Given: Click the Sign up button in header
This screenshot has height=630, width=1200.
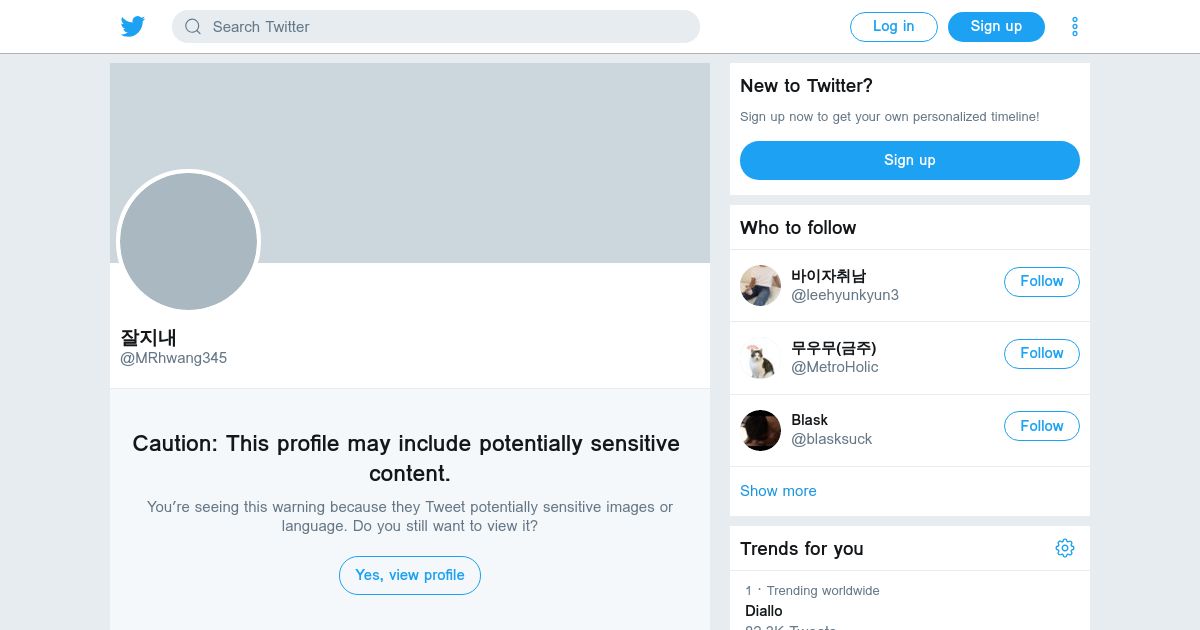Looking at the screenshot, I should click(996, 27).
